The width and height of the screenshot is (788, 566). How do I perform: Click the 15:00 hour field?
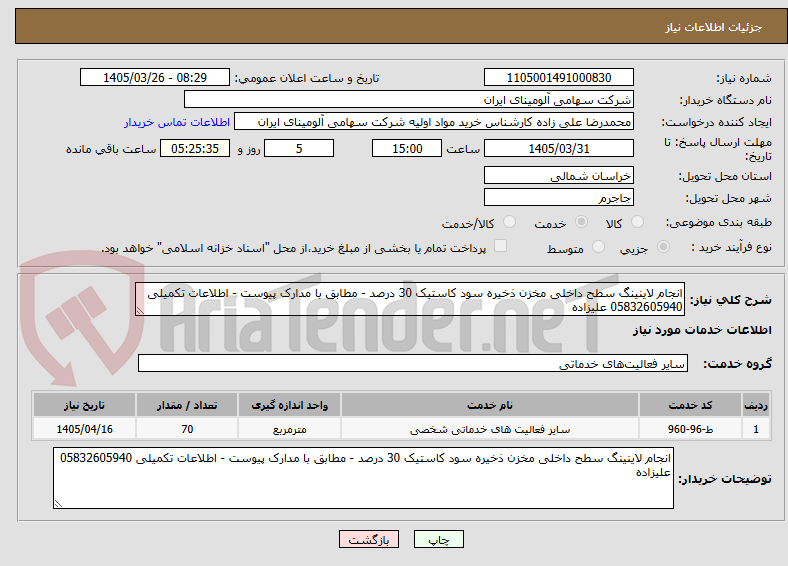point(407,148)
